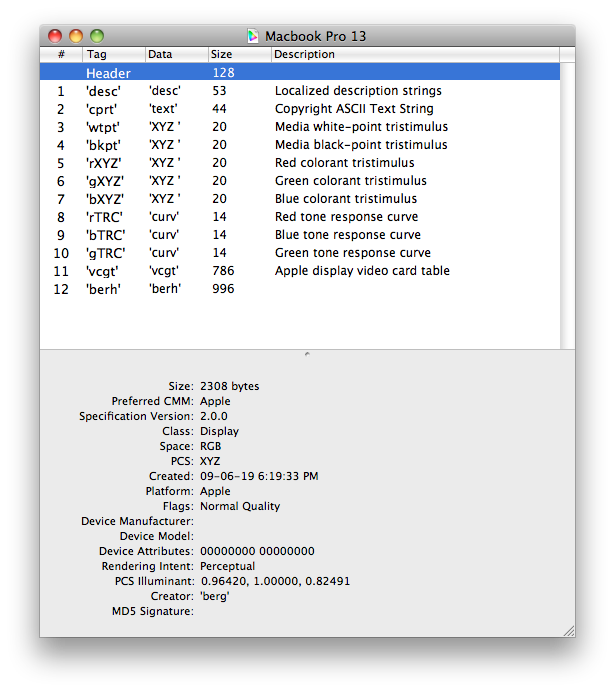Select the 'rTRC' red tone curve row

(300, 217)
